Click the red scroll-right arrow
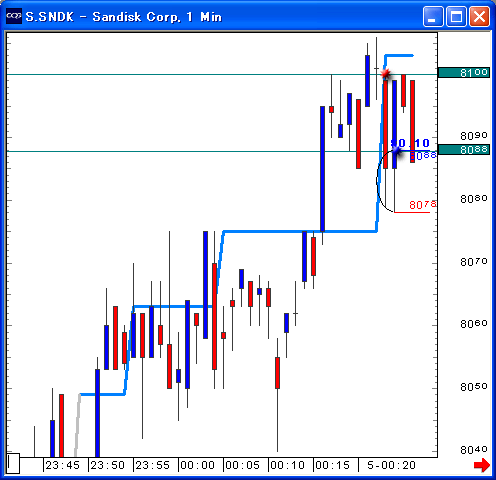Screen dimensions: 496x480 pyautogui.click(x=482, y=465)
